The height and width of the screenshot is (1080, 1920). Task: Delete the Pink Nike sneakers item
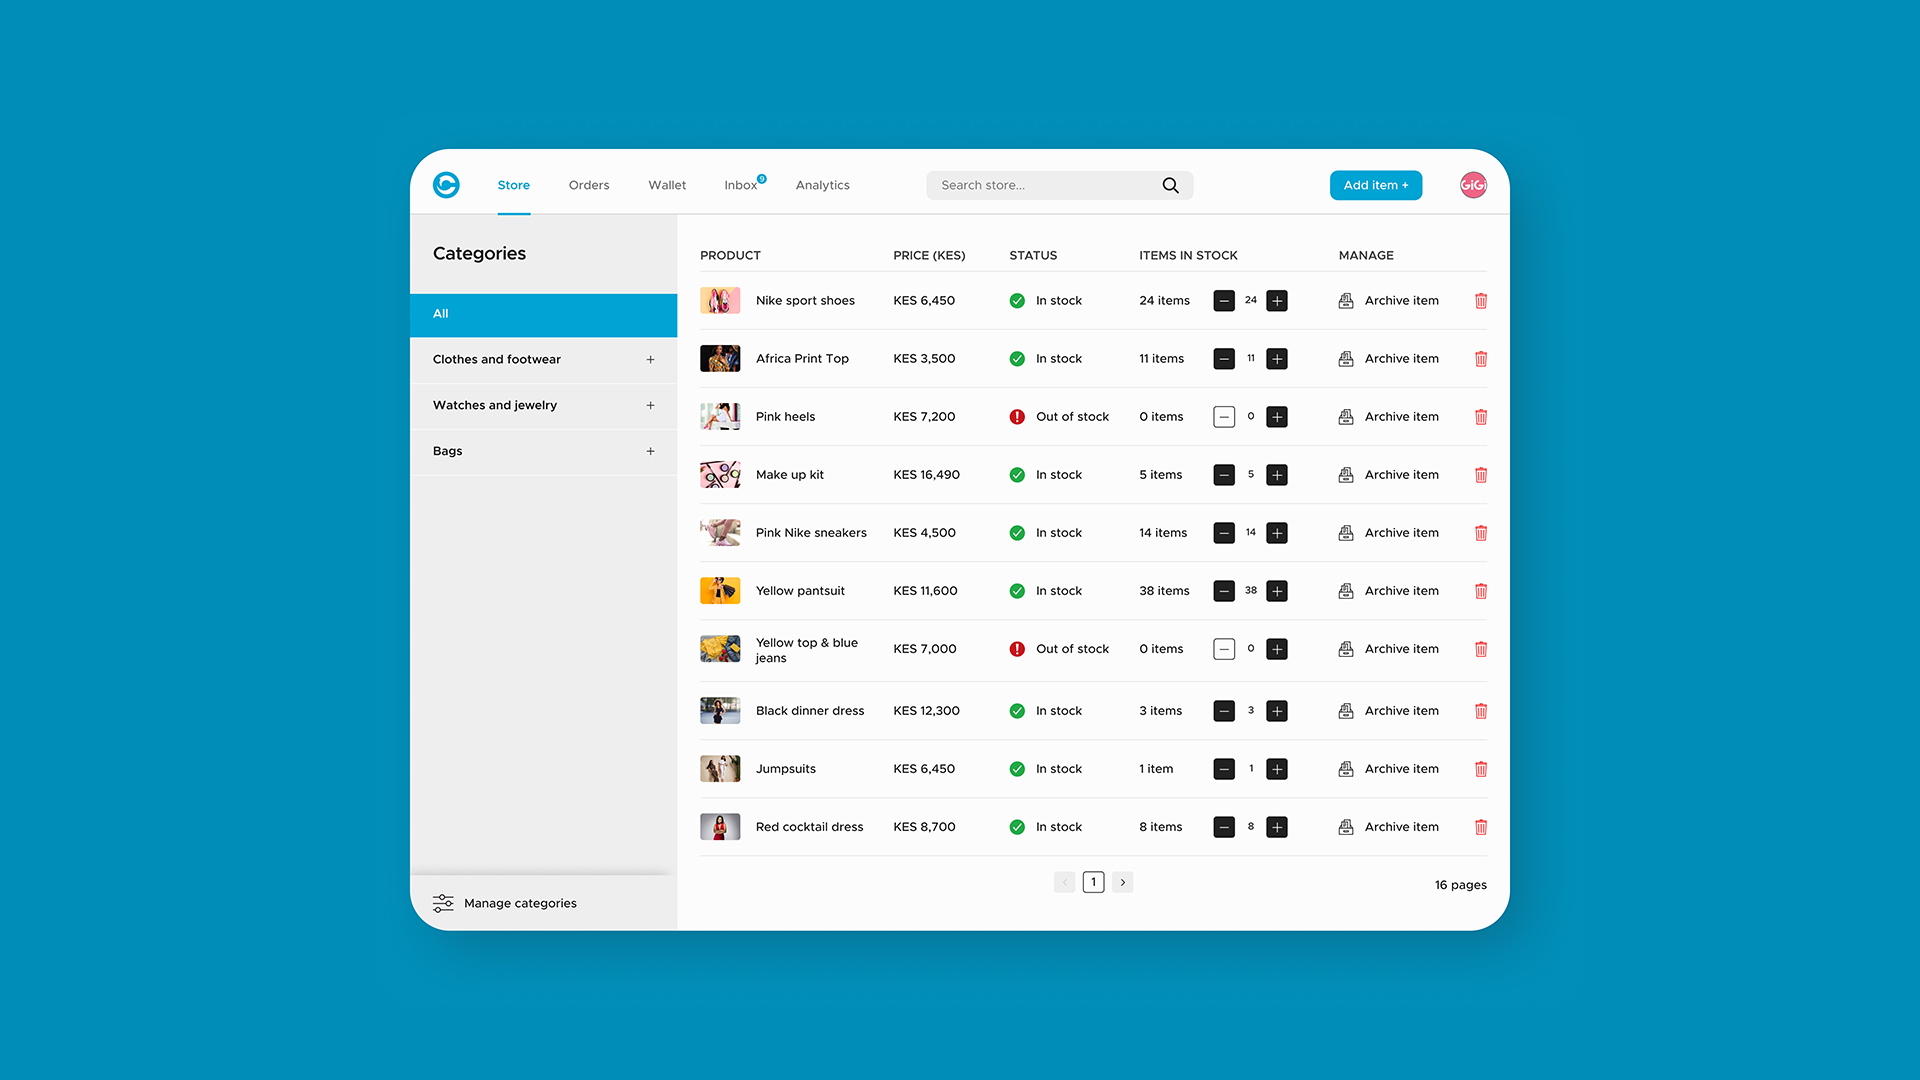1481,533
